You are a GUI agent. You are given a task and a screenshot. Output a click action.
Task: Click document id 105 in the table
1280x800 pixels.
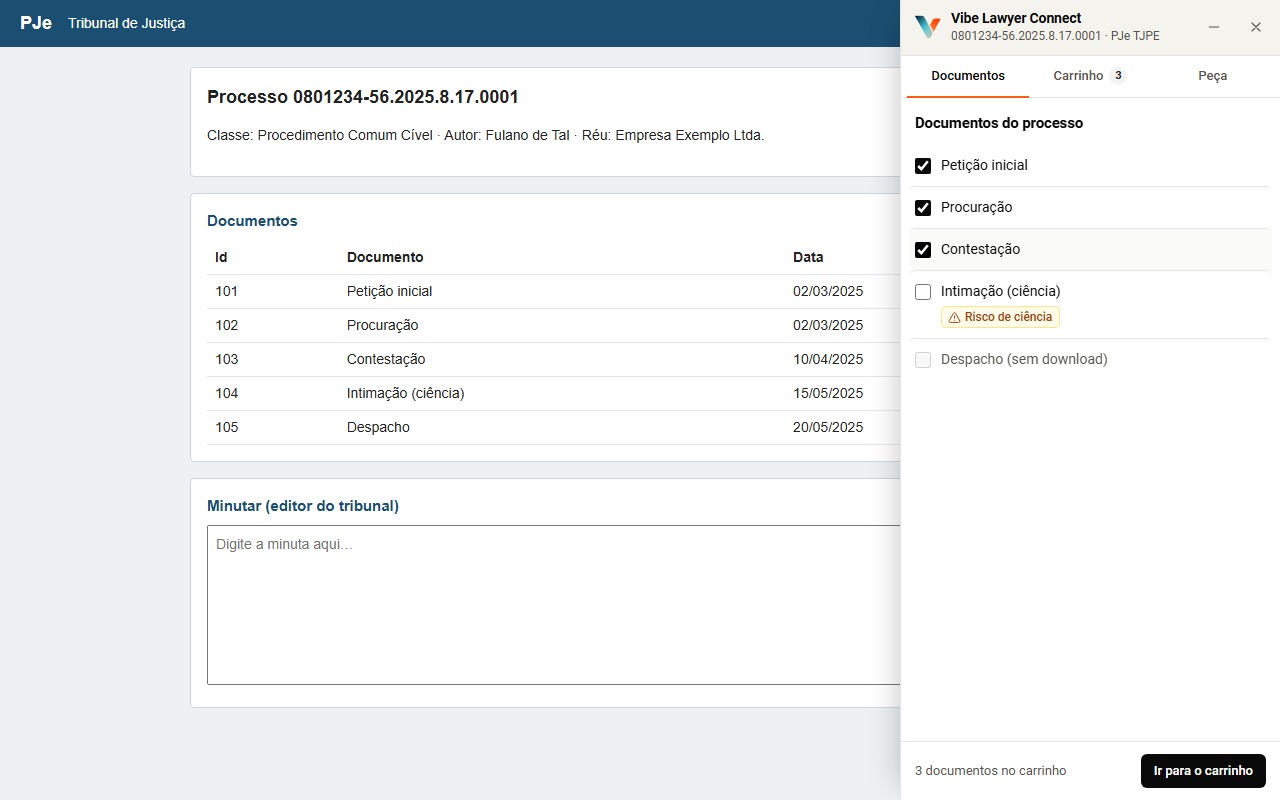click(x=226, y=428)
